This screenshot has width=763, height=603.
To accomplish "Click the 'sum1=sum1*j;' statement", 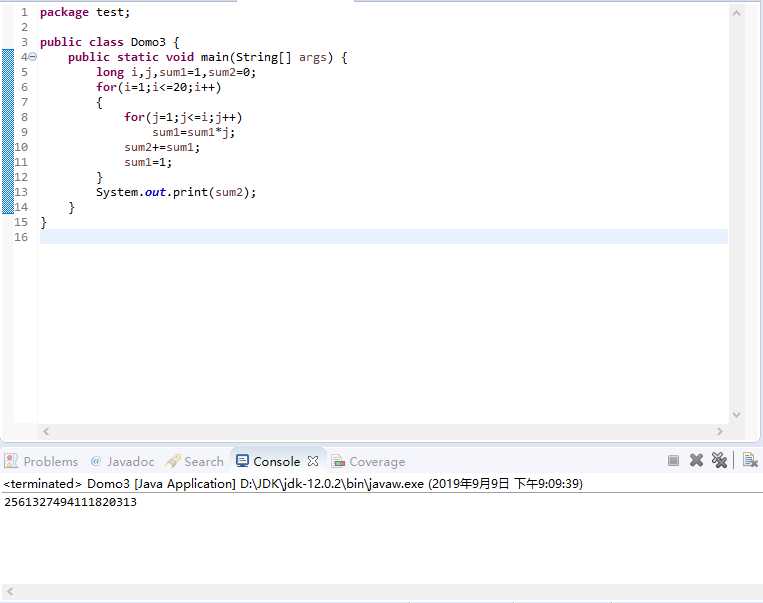I will click(x=194, y=132).
